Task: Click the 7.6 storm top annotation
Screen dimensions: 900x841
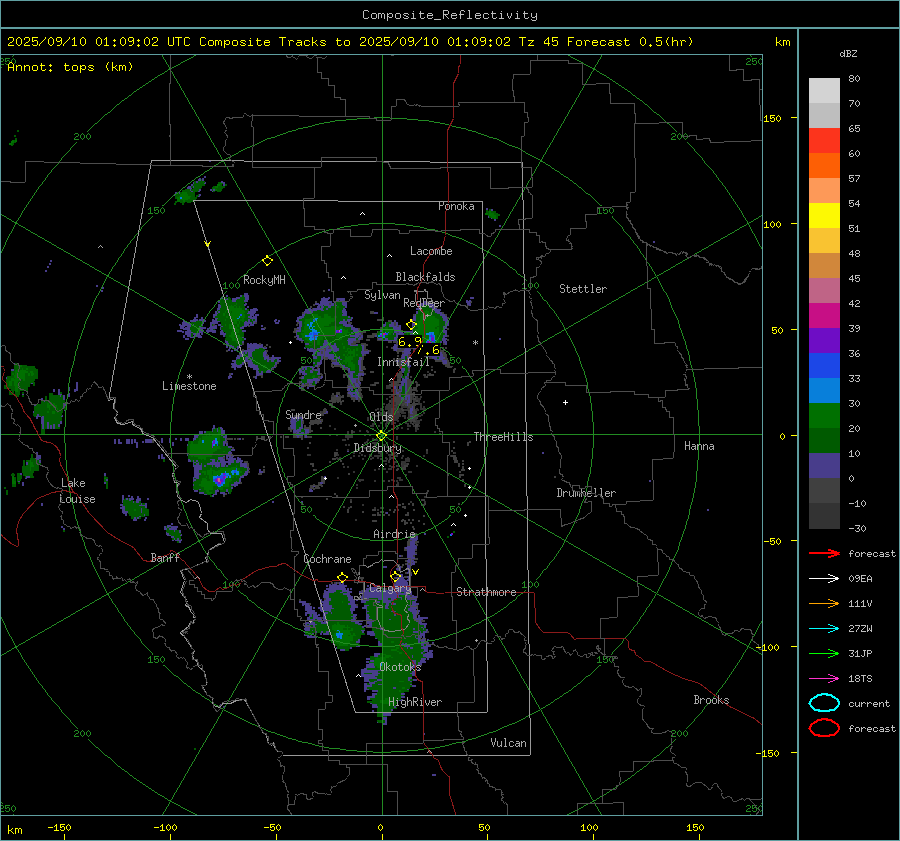Action: [428, 350]
